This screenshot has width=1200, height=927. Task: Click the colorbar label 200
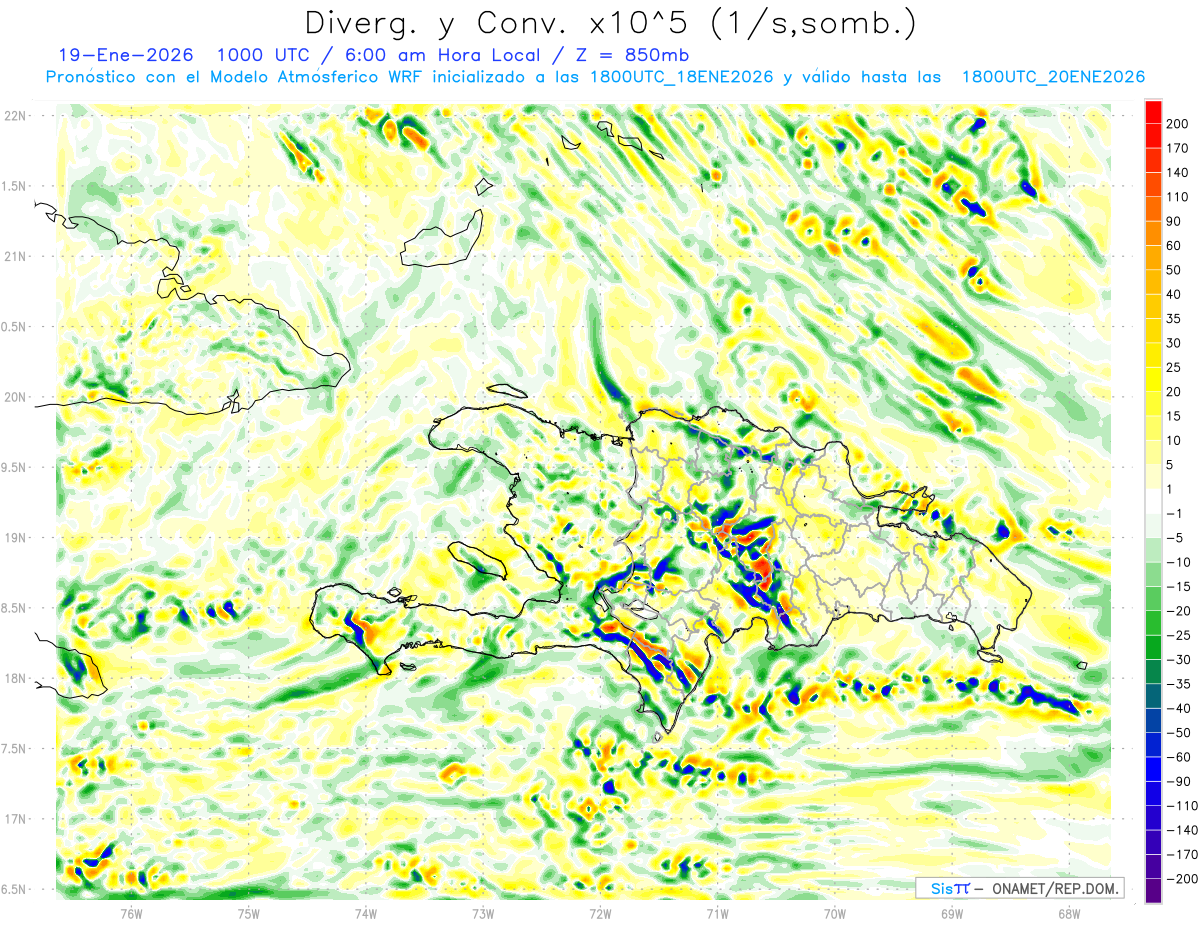[1177, 123]
